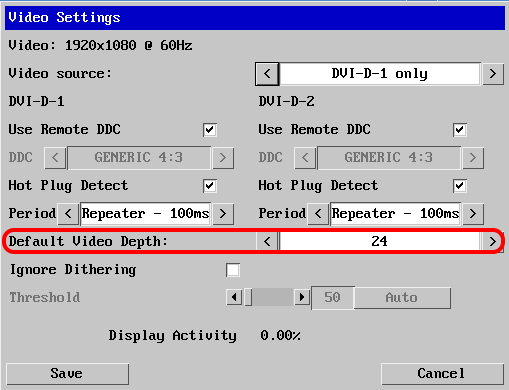Toggle Use Remote DDC for DVI-D-2
Image resolution: width=509 pixels, height=390 pixels.
tap(460, 130)
